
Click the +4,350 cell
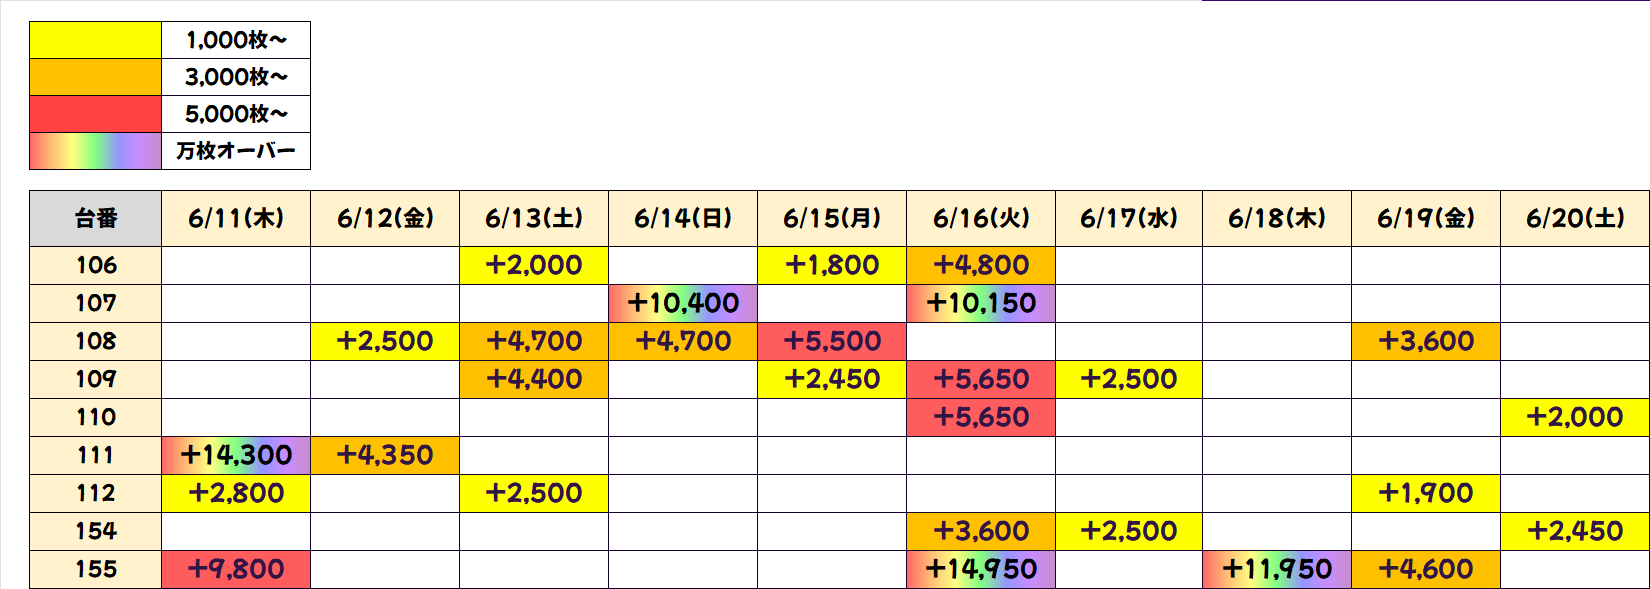[x=385, y=455]
